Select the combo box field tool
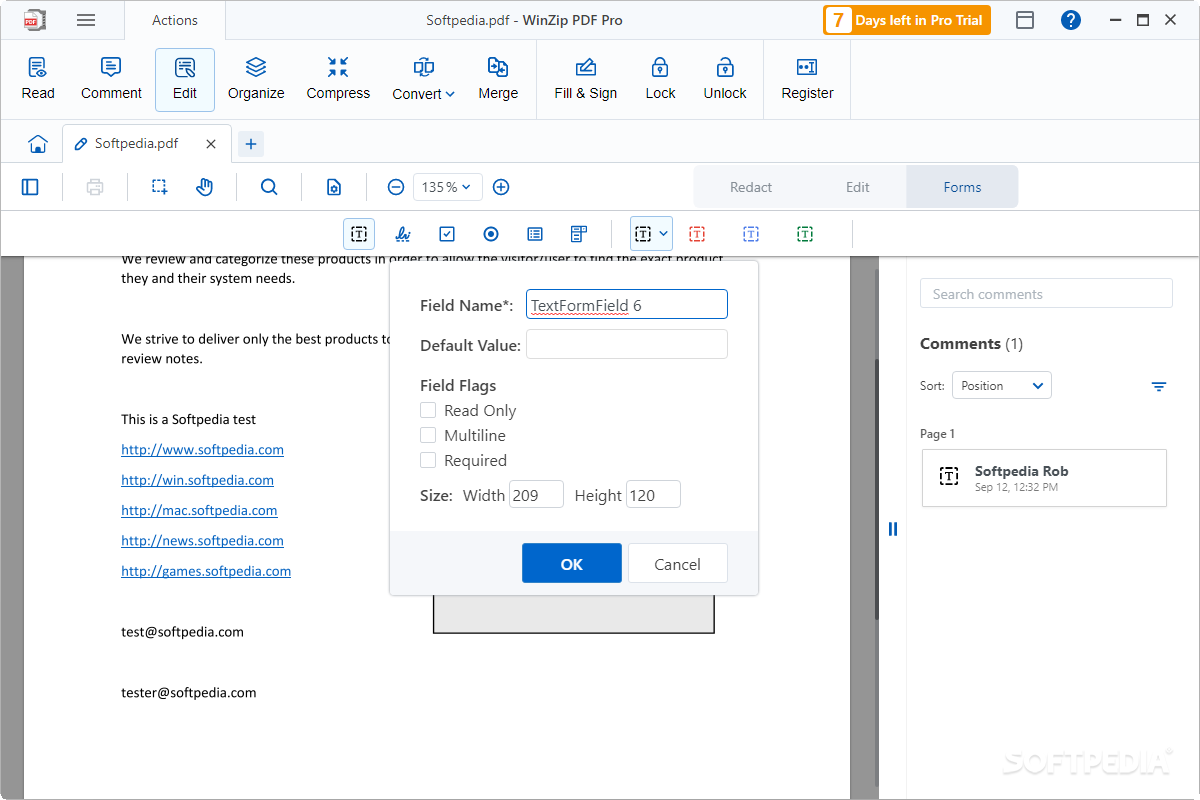Image resolution: width=1200 pixels, height=800 pixels. (x=579, y=234)
